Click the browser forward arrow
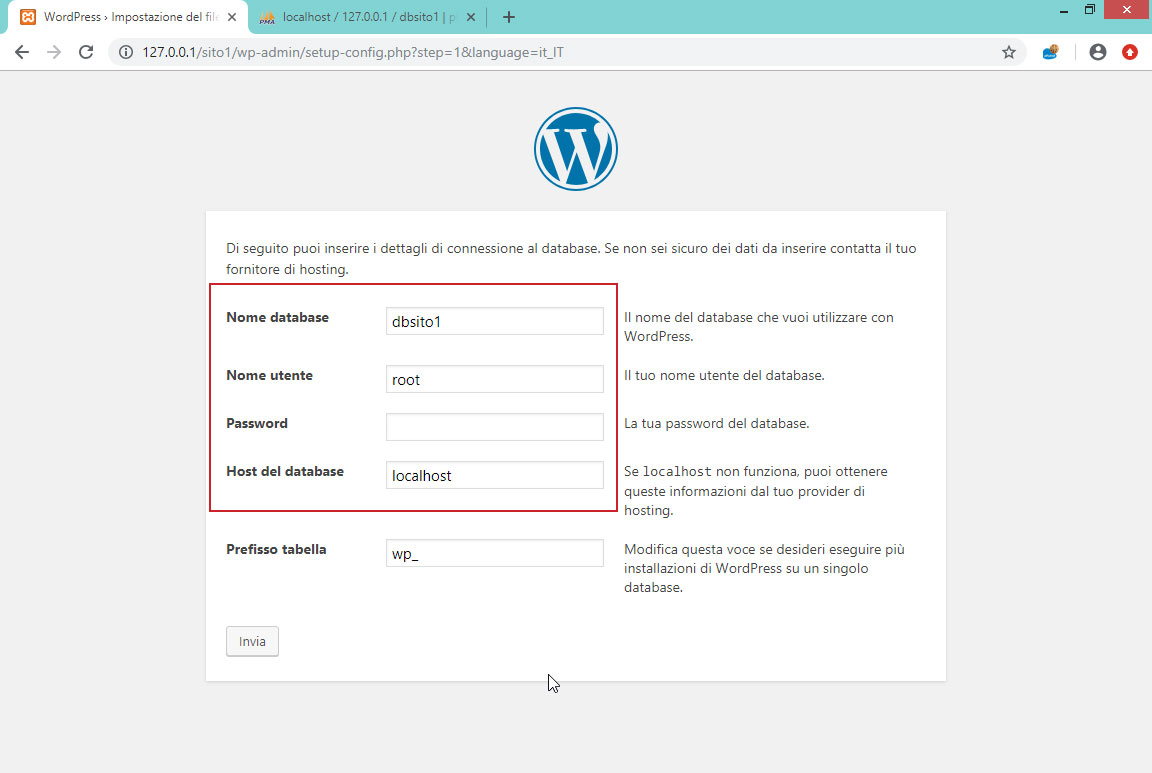 pyautogui.click(x=54, y=52)
